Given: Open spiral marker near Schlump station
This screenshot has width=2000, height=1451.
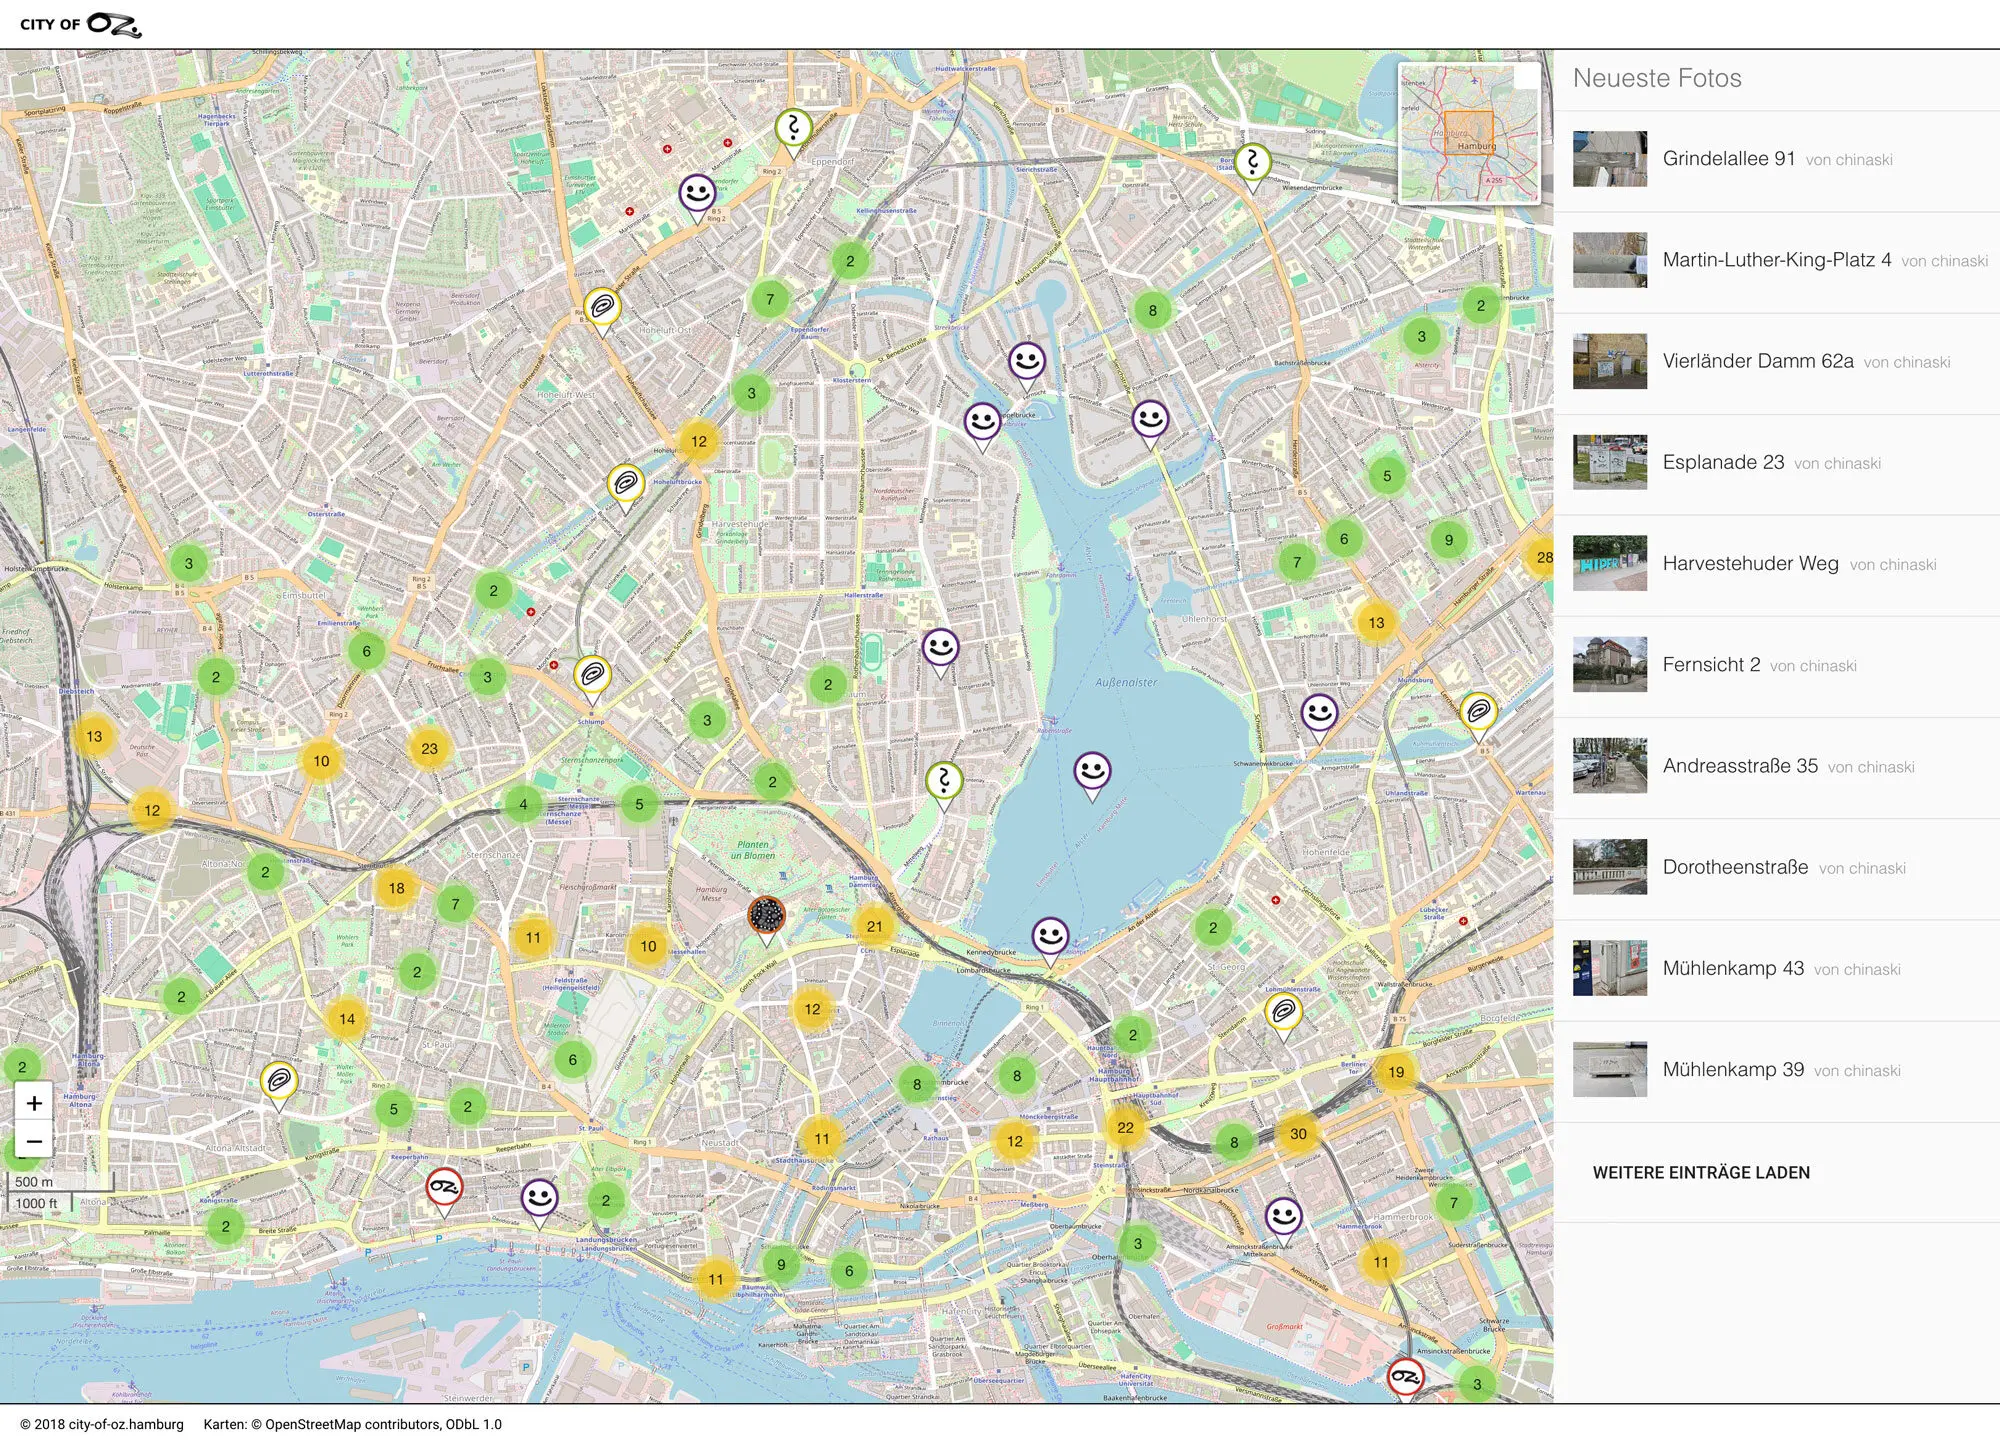Looking at the screenshot, I should point(592,675).
